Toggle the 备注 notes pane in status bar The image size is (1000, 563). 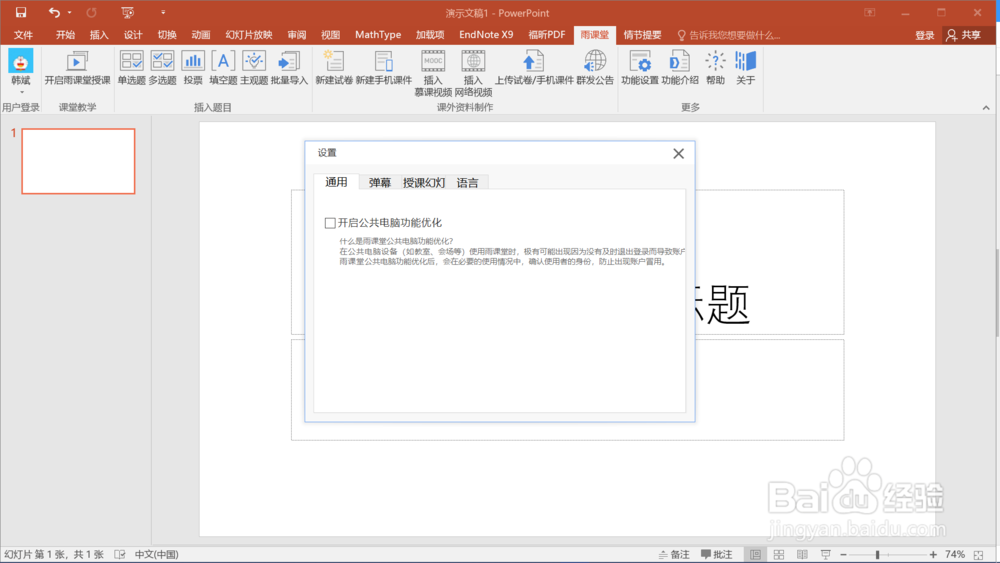tap(674, 555)
